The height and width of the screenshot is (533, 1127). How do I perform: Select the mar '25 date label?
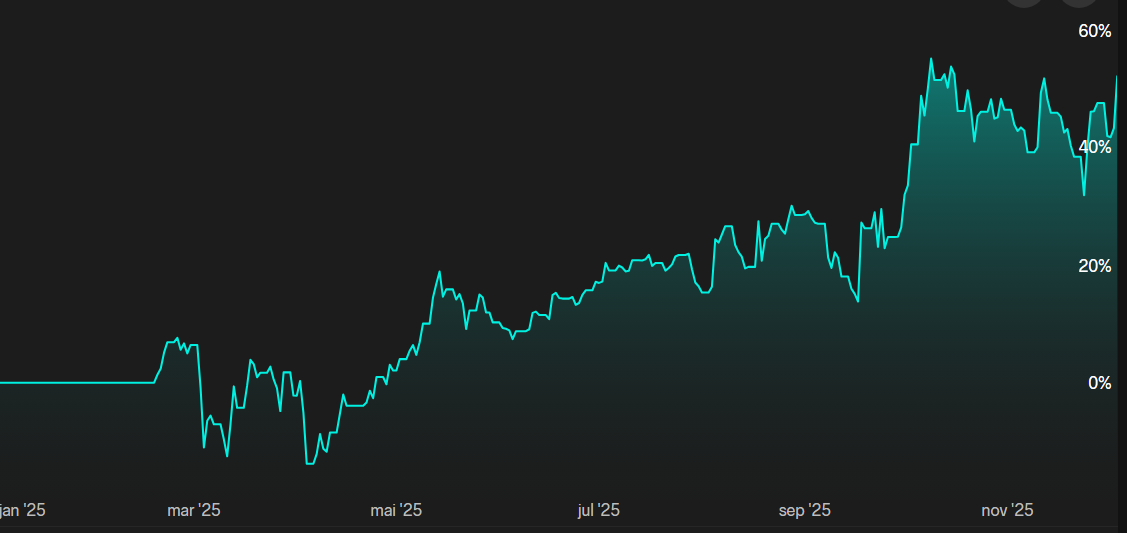(x=193, y=510)
